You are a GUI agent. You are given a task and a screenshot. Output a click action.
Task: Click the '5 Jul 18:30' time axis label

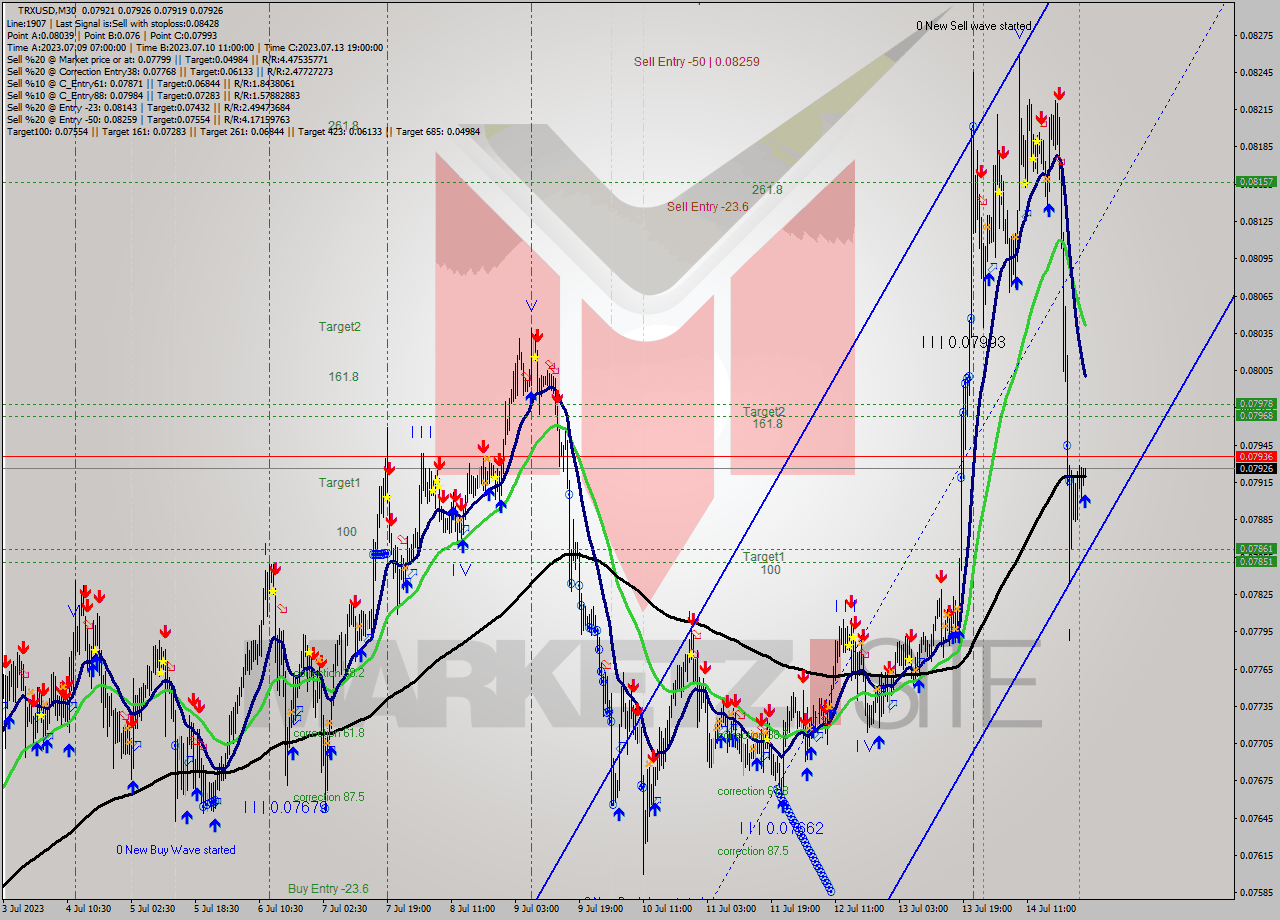click(216, 909)
